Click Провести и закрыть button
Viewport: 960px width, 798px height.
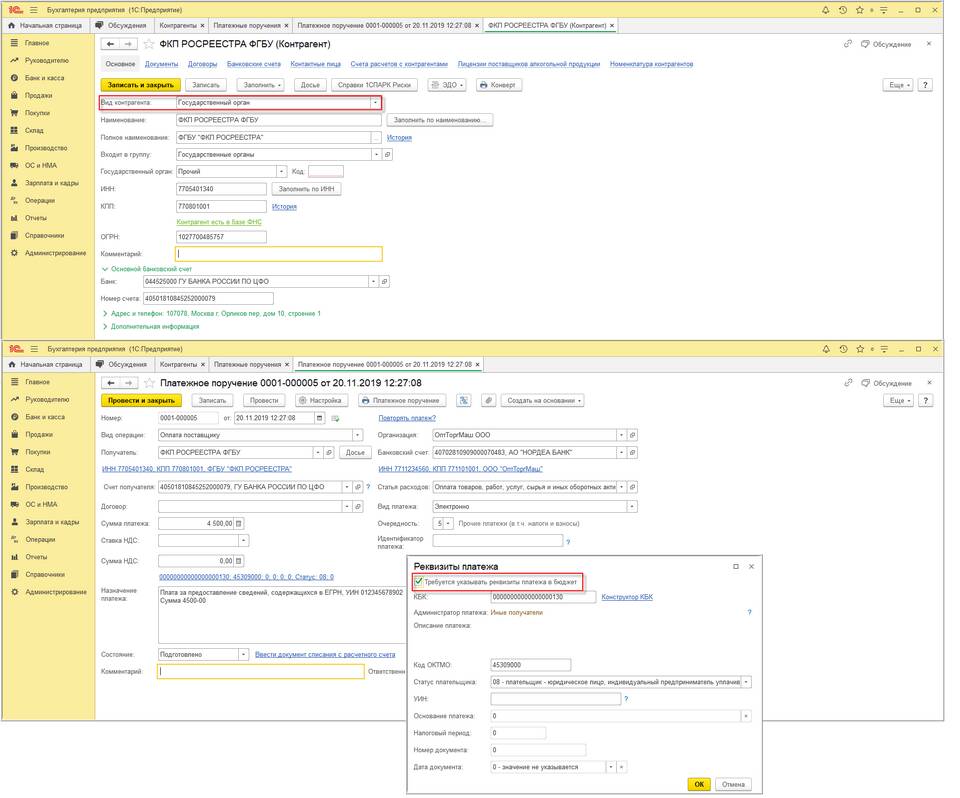pyautogui.click(x=141, y=401)
